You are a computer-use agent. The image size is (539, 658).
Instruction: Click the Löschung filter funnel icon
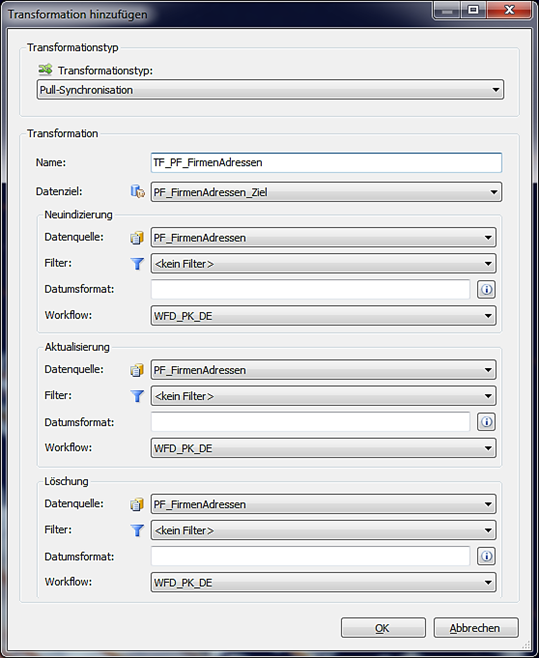[x=137, y=530]
